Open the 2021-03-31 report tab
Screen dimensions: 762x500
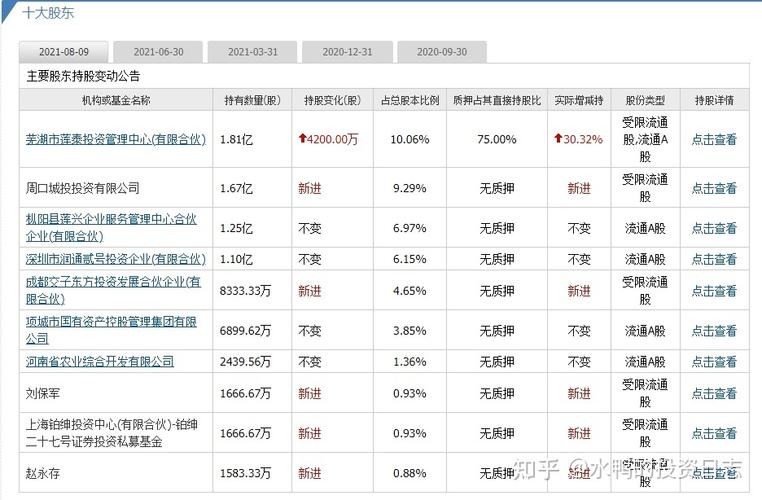tap(252, 52)
